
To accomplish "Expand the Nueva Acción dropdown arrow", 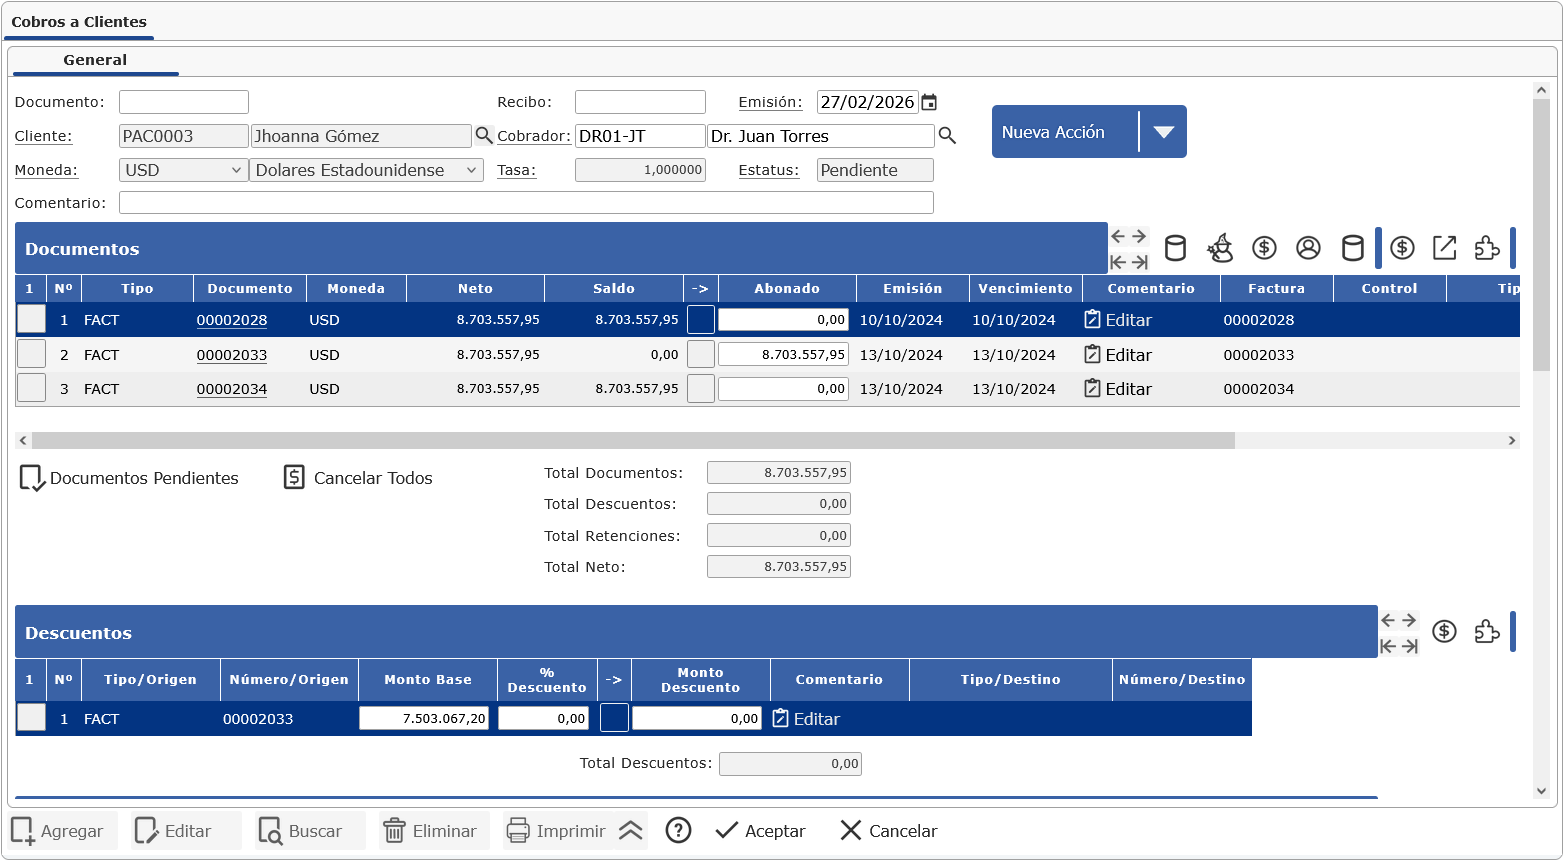I will (1163, 132).
